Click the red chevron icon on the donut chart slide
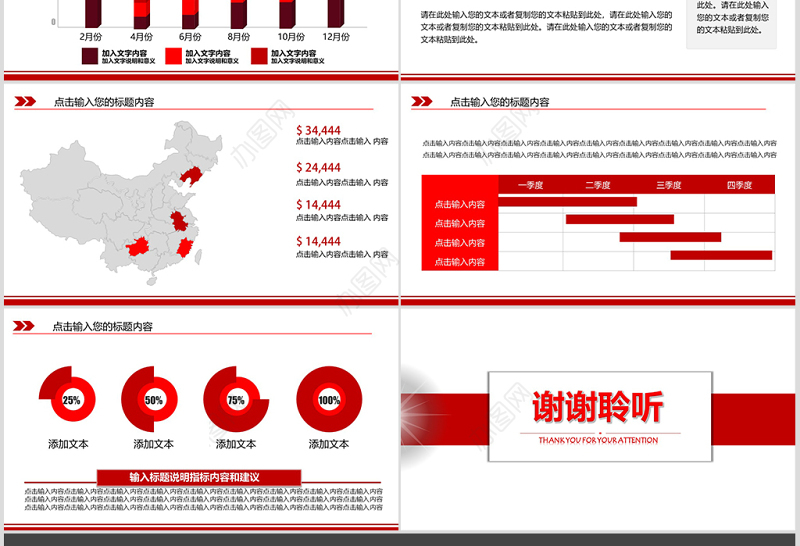 click(x=23, y=326)
